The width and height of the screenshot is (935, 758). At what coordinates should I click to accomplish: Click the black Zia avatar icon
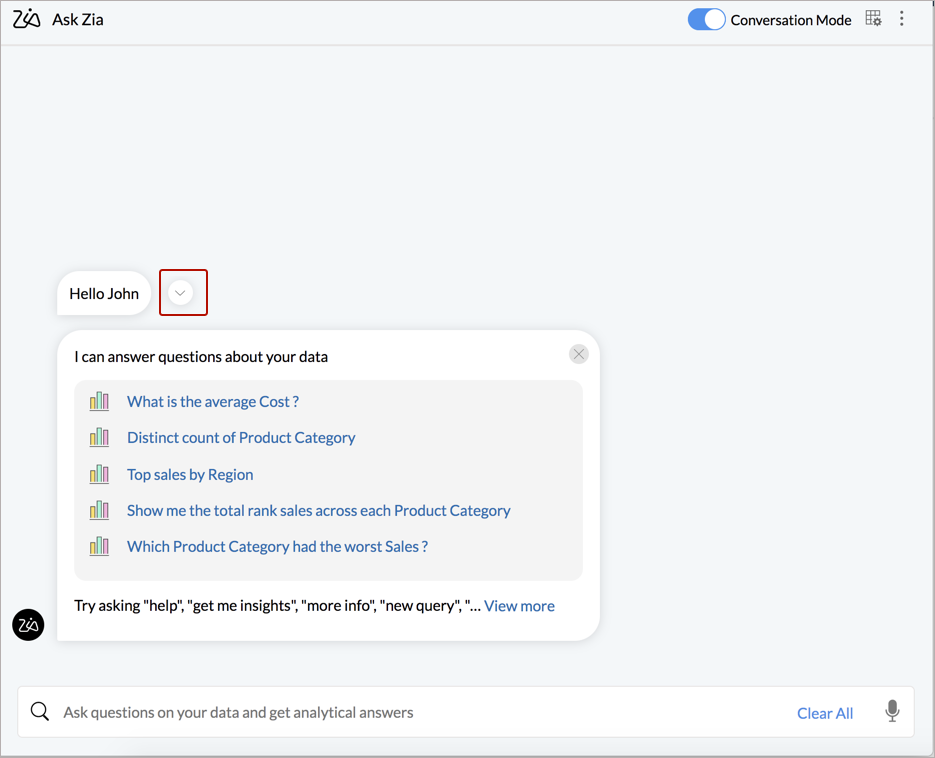[x=28, y=624]
